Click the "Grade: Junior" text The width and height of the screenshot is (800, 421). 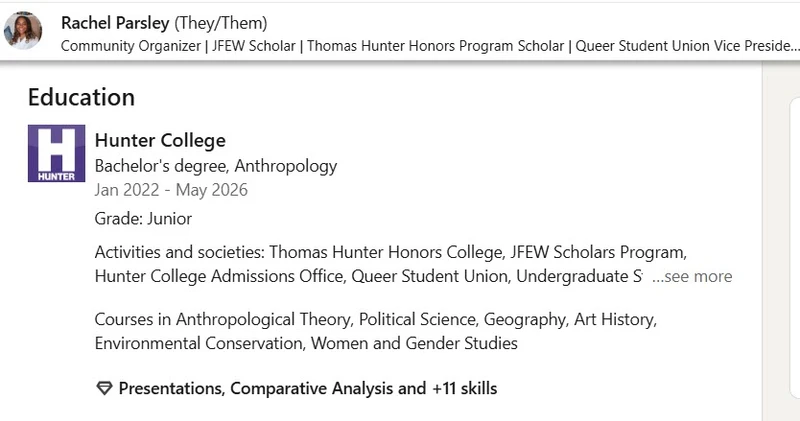(x=143, y=218)
